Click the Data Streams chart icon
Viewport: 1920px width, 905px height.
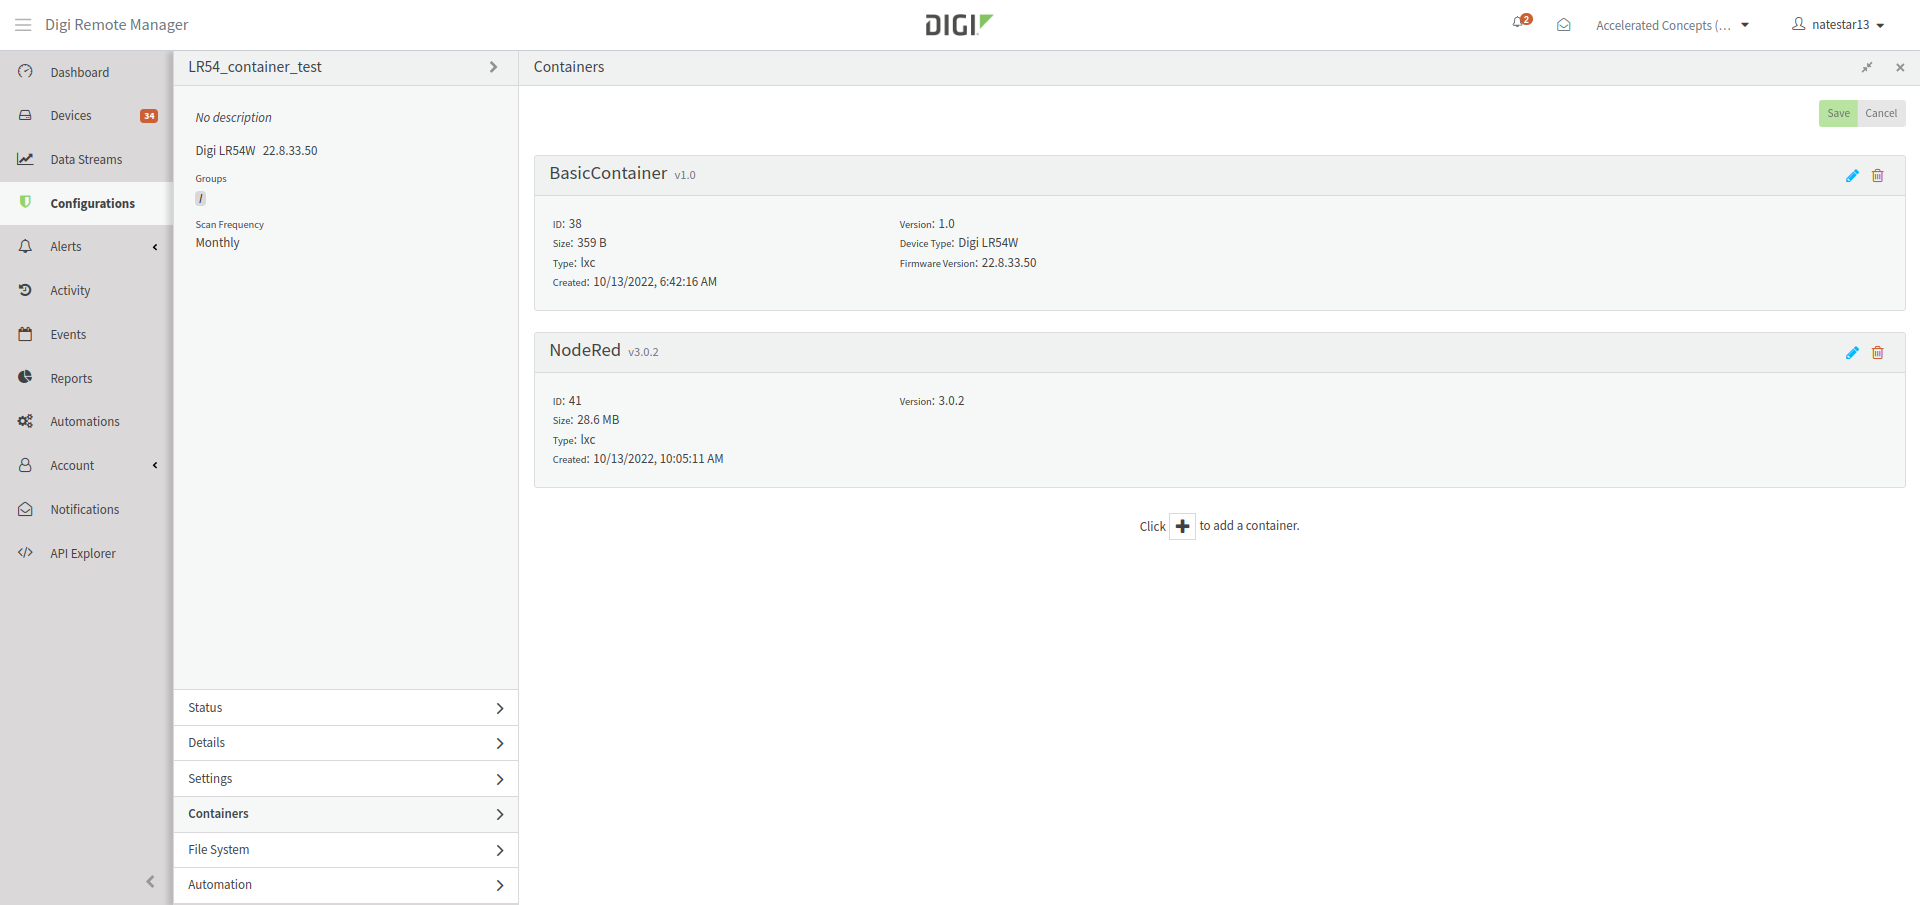coord(26,159)
